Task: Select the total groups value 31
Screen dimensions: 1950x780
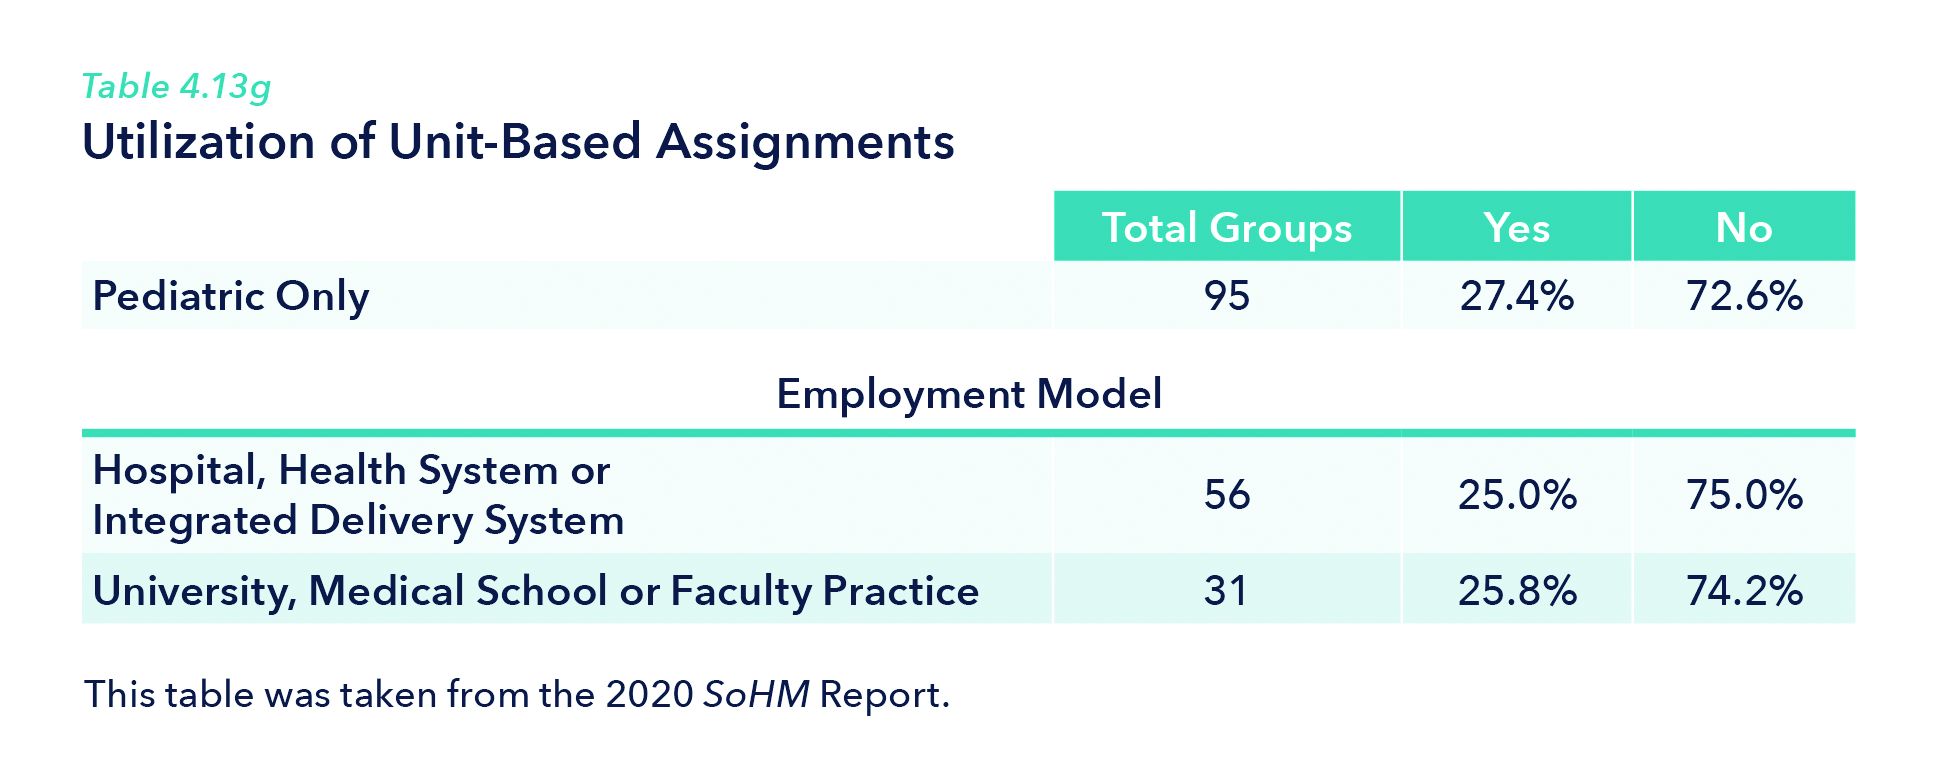Action: pyautogui.click(x=1226, y=591)
